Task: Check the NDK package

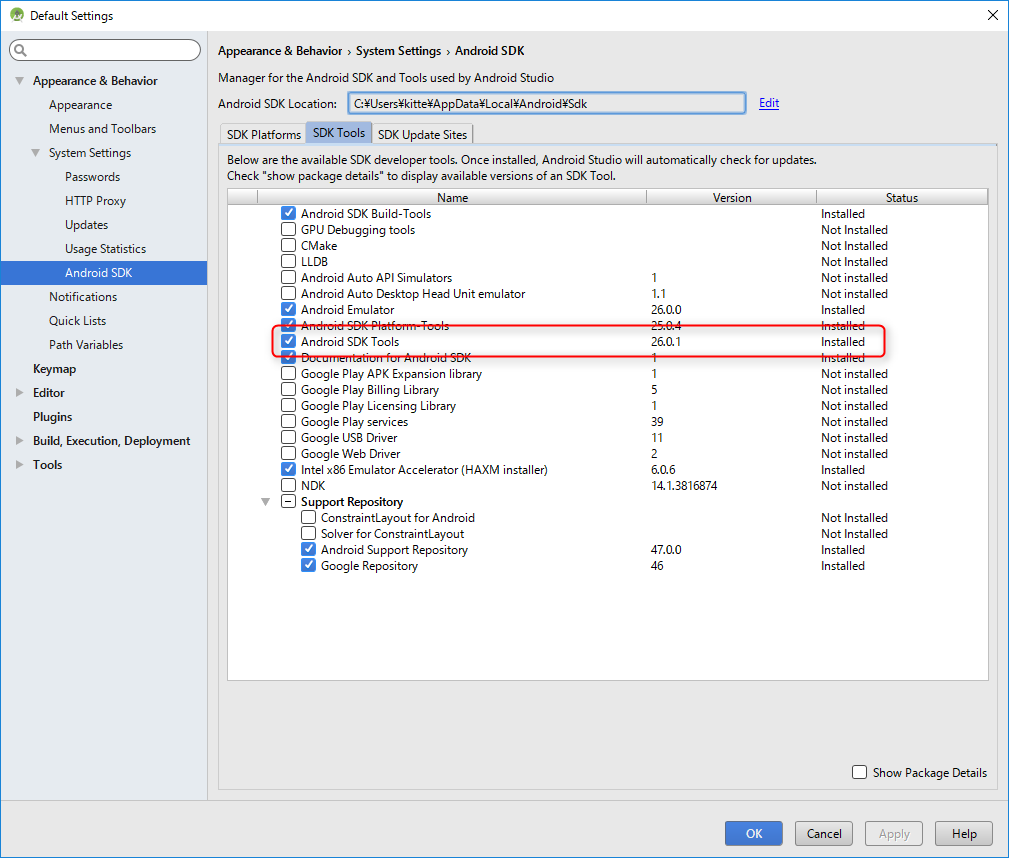Action: coord(288,485)
